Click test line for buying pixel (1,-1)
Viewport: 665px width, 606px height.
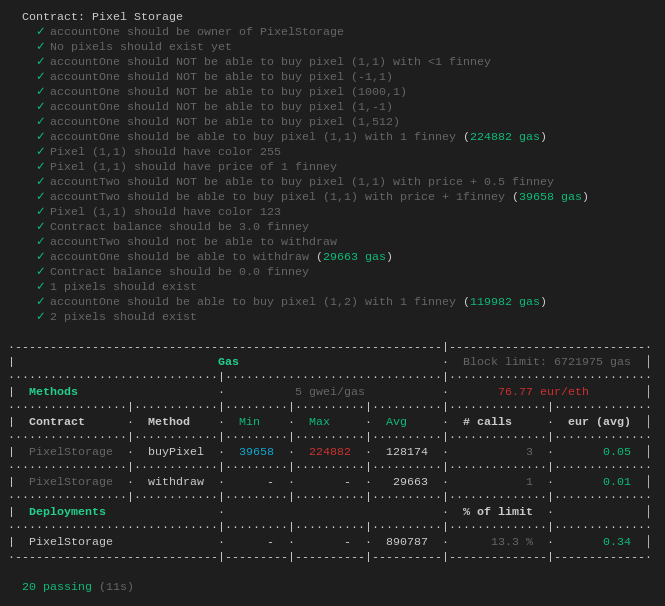click(221, 107)
